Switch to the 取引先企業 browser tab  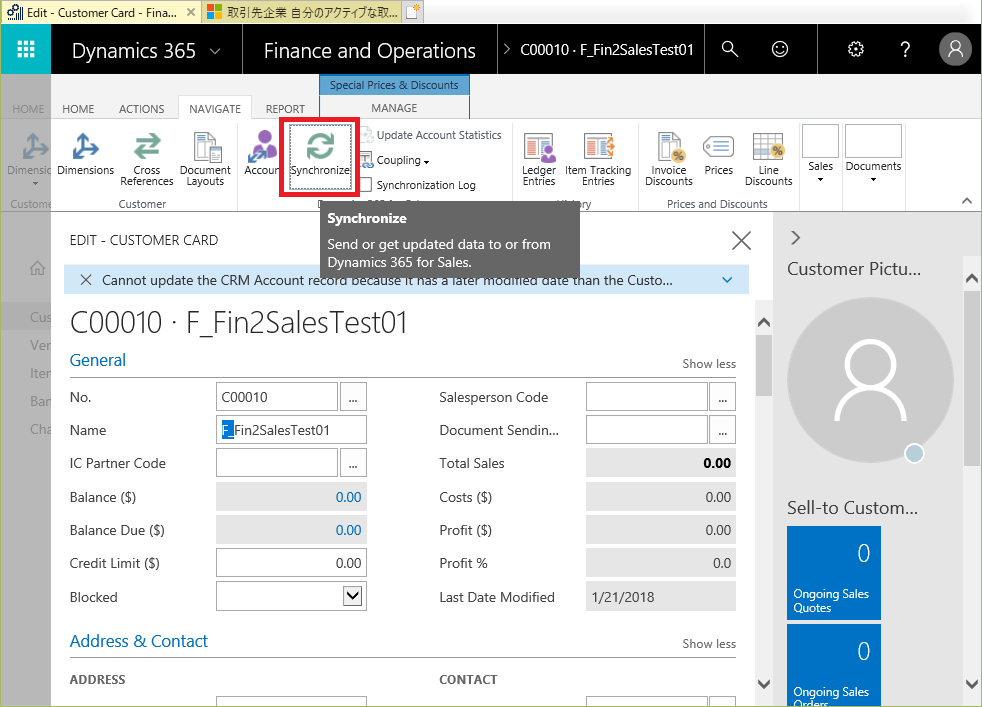(302, 13)
